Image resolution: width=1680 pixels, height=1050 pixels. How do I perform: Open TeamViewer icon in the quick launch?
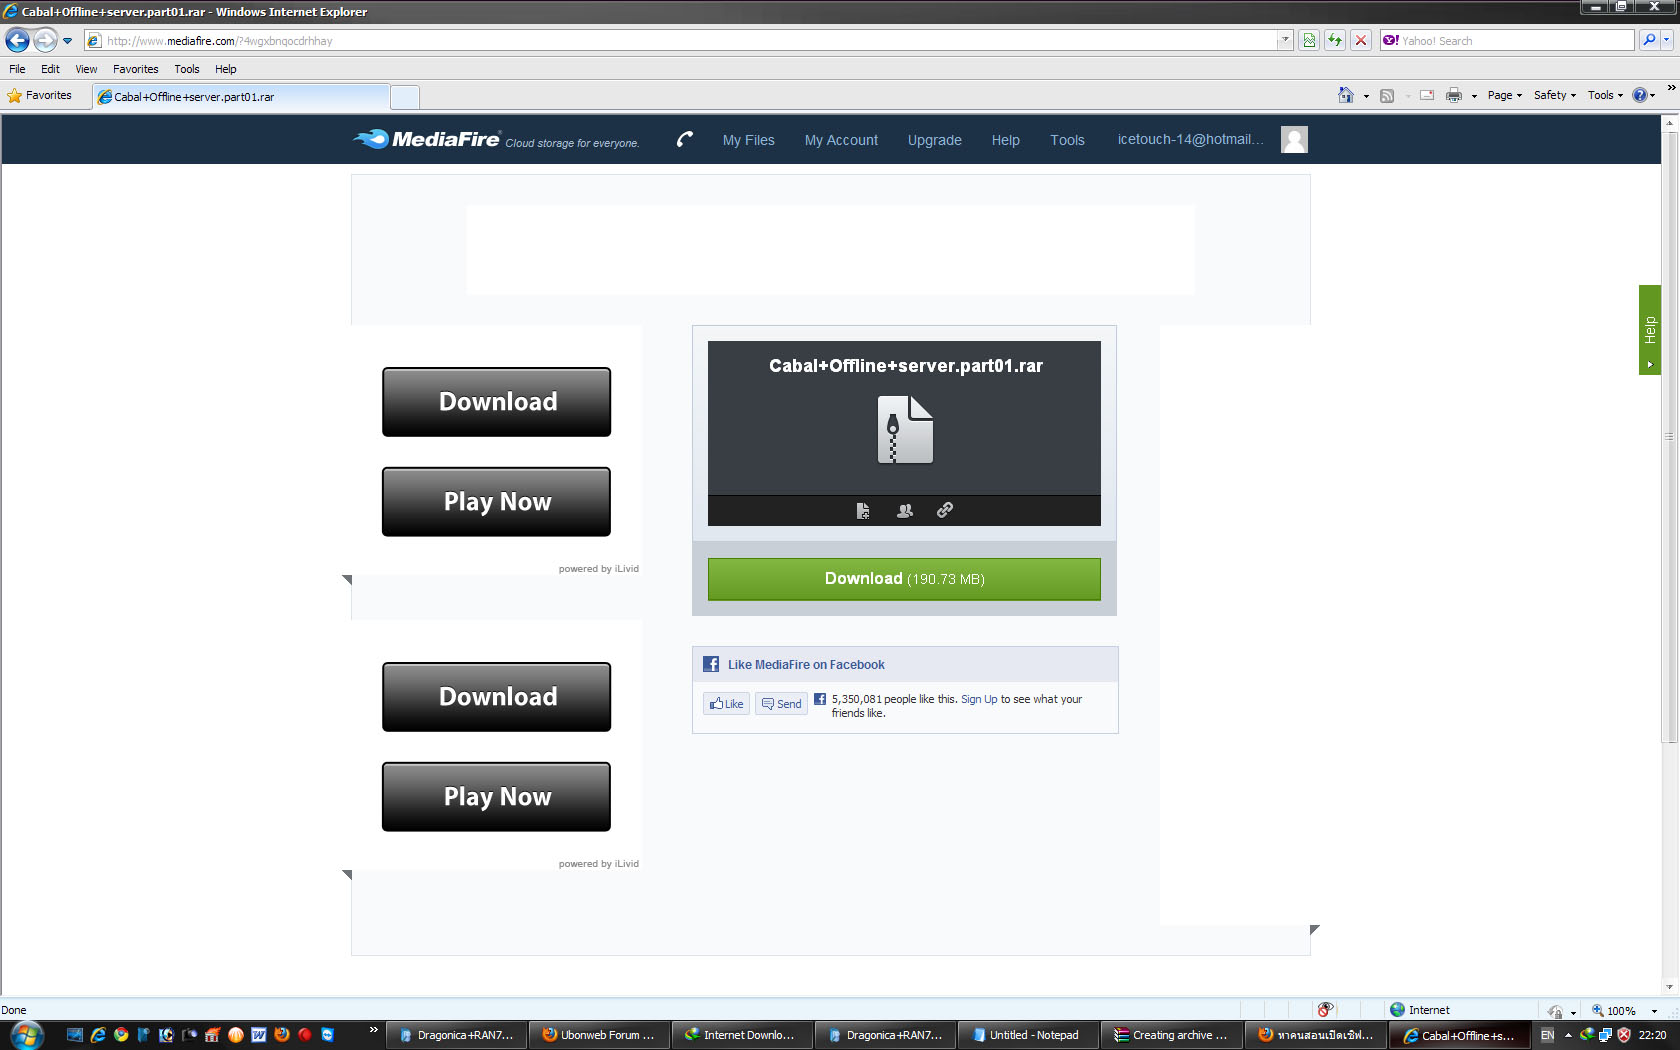[328, 1035]
